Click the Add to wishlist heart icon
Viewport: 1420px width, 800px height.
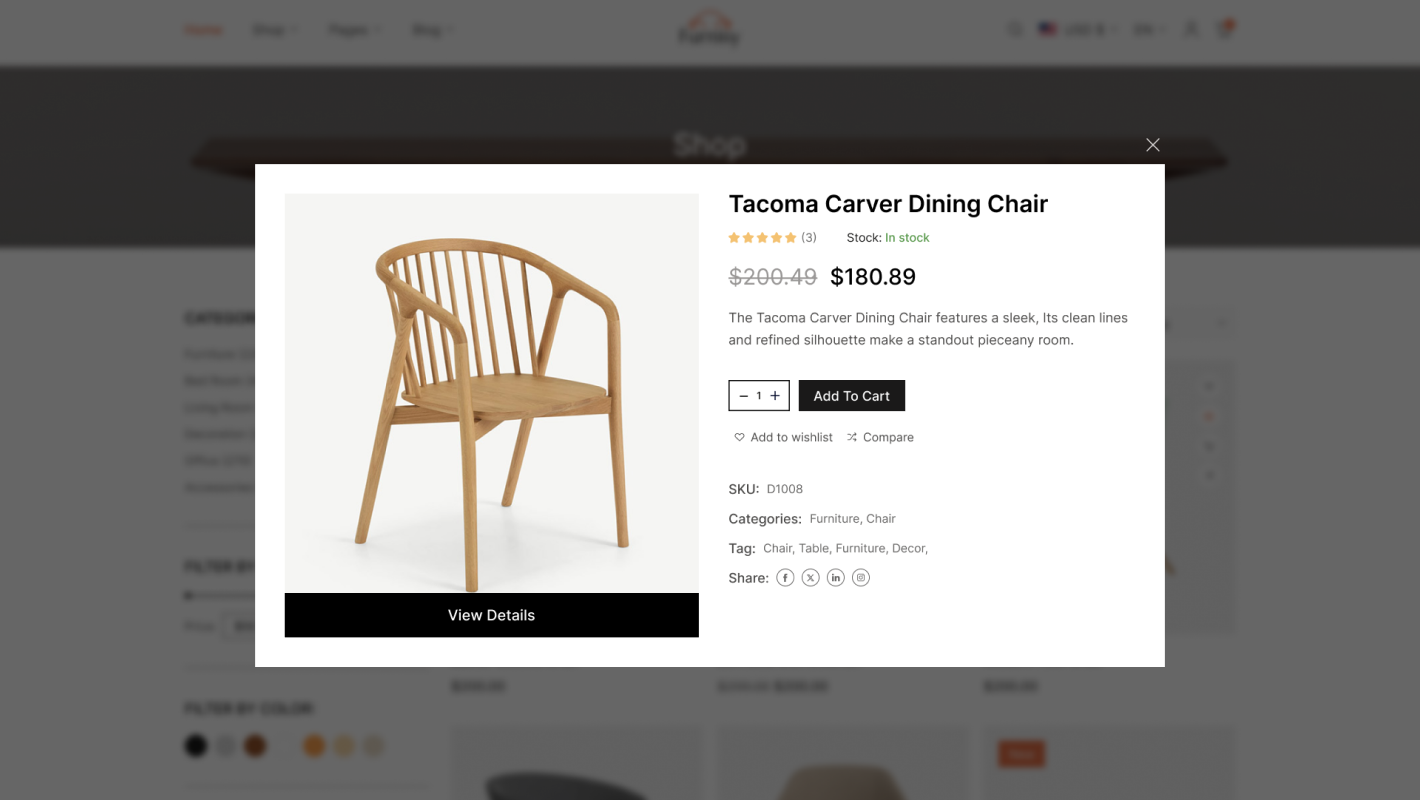pos(740,437)
